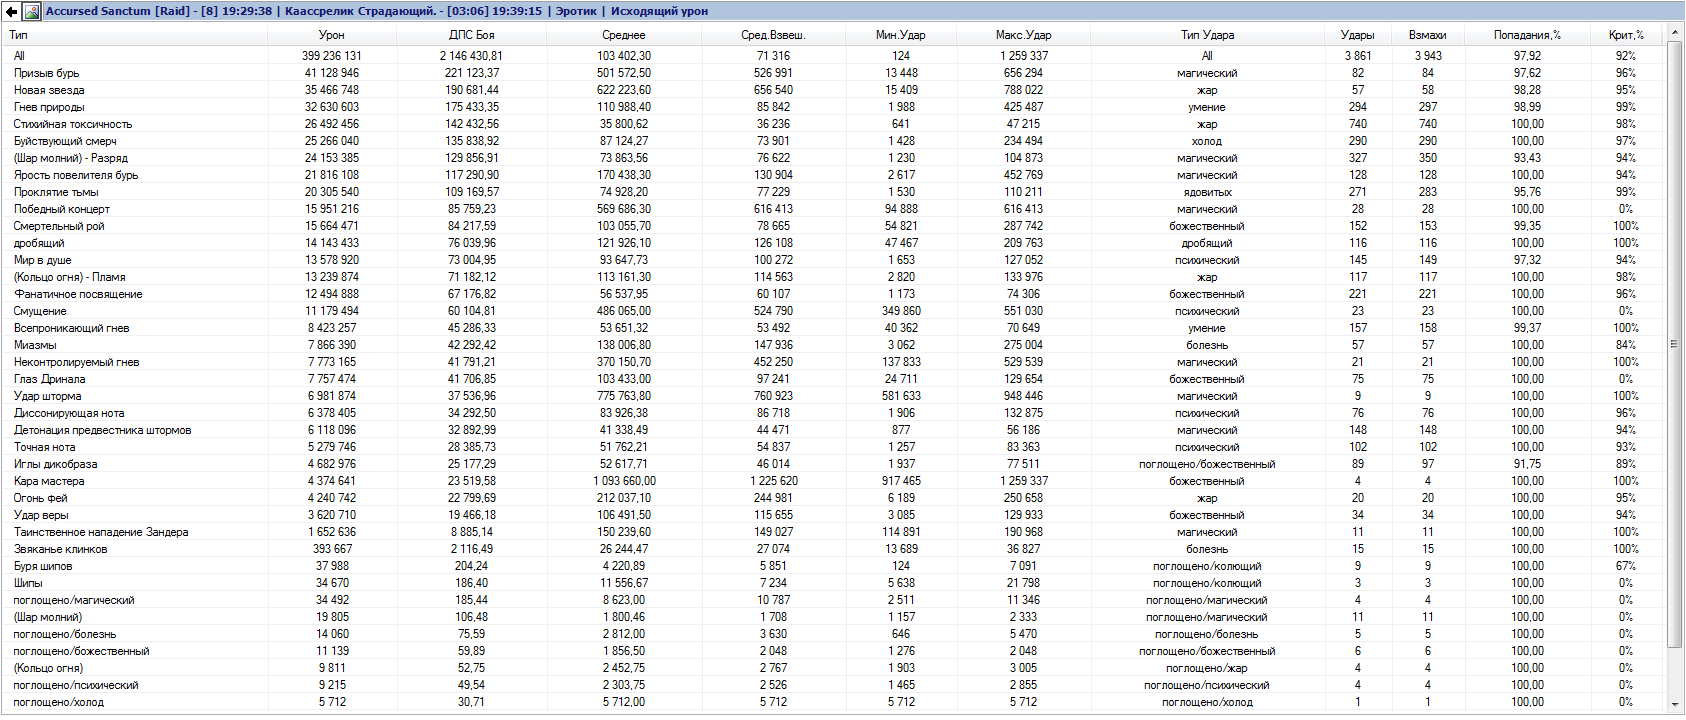The height and width of the screenshot is (720, 1686).
Task: Select the Иглы дикобраза row
Action: [x=834, y=464]
